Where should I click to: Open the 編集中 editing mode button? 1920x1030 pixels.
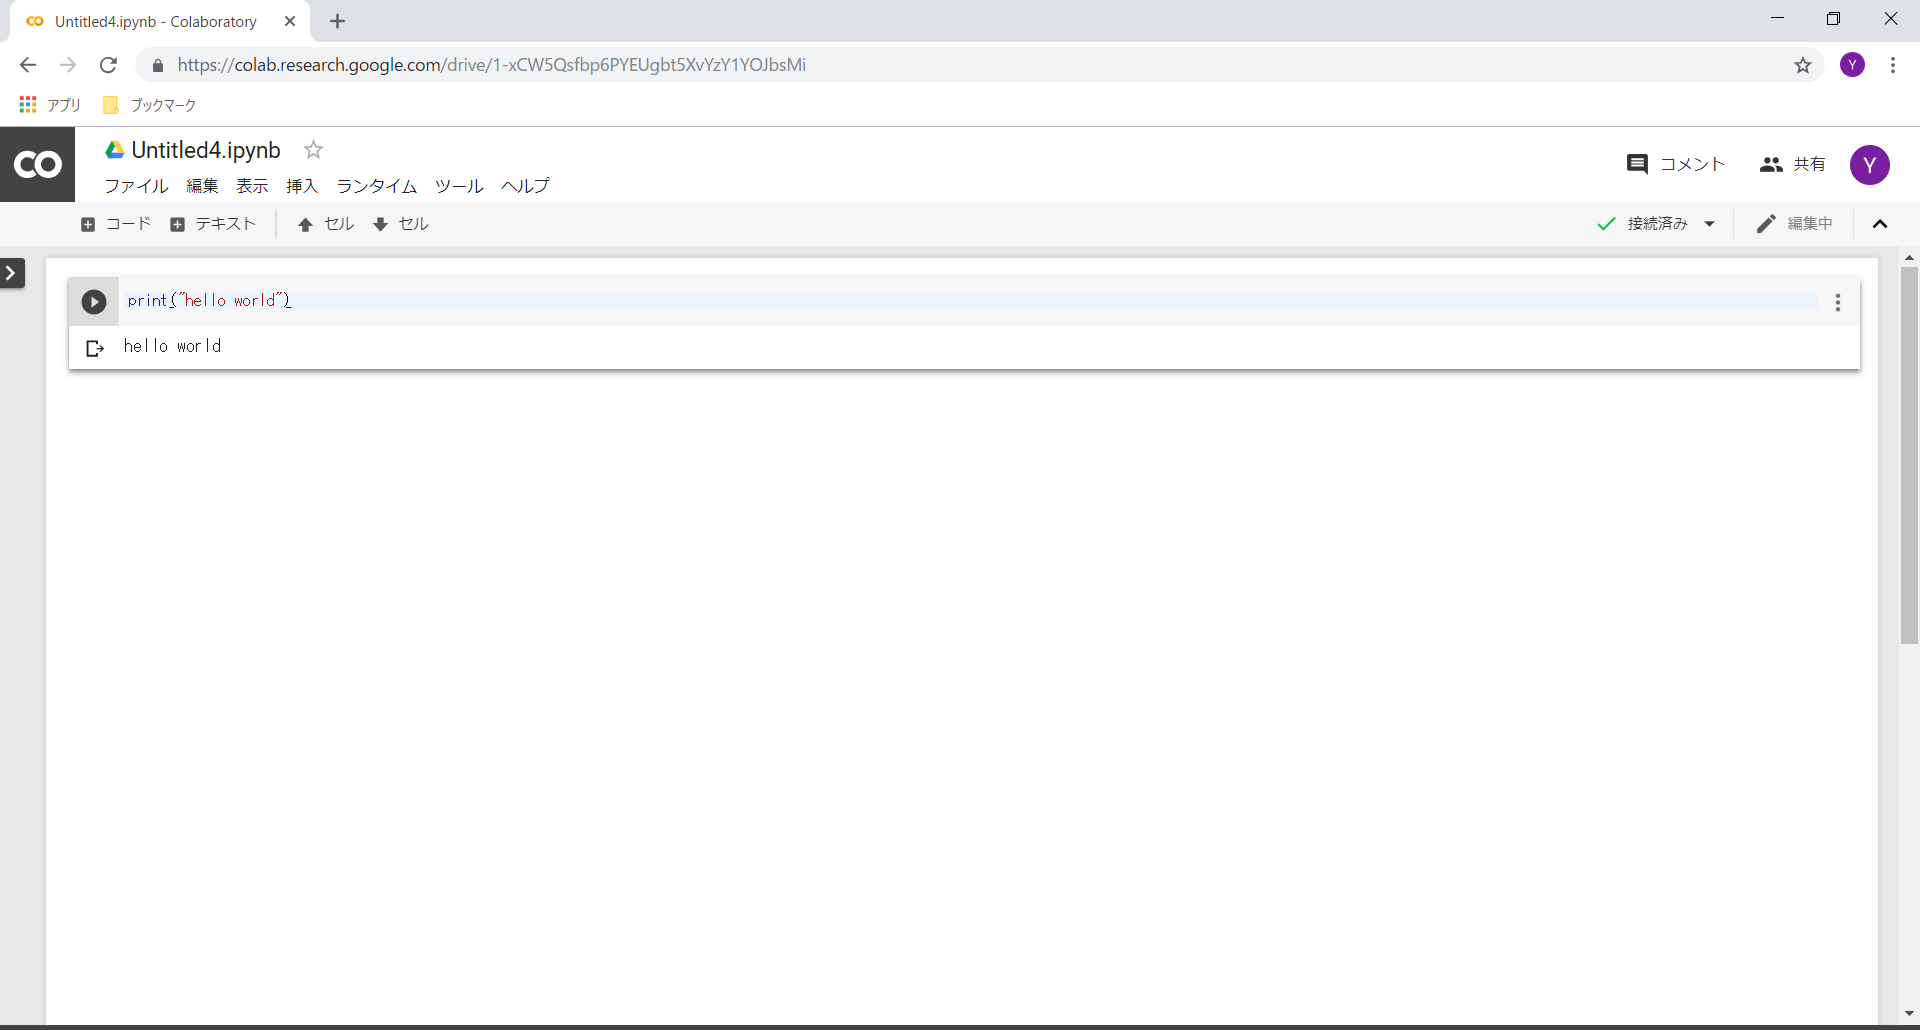pyautogui.click(x=1795, y=224)
